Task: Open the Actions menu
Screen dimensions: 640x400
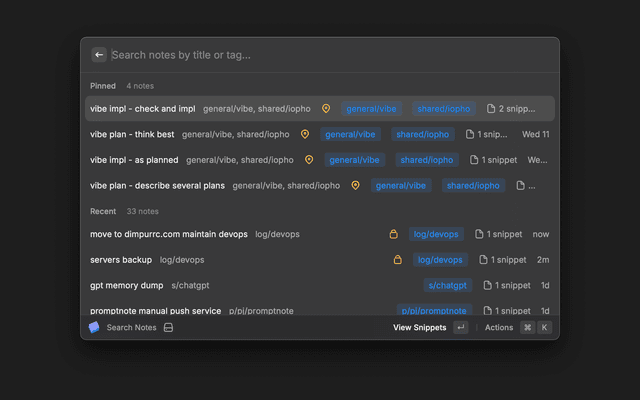Action: coord(498,327)
